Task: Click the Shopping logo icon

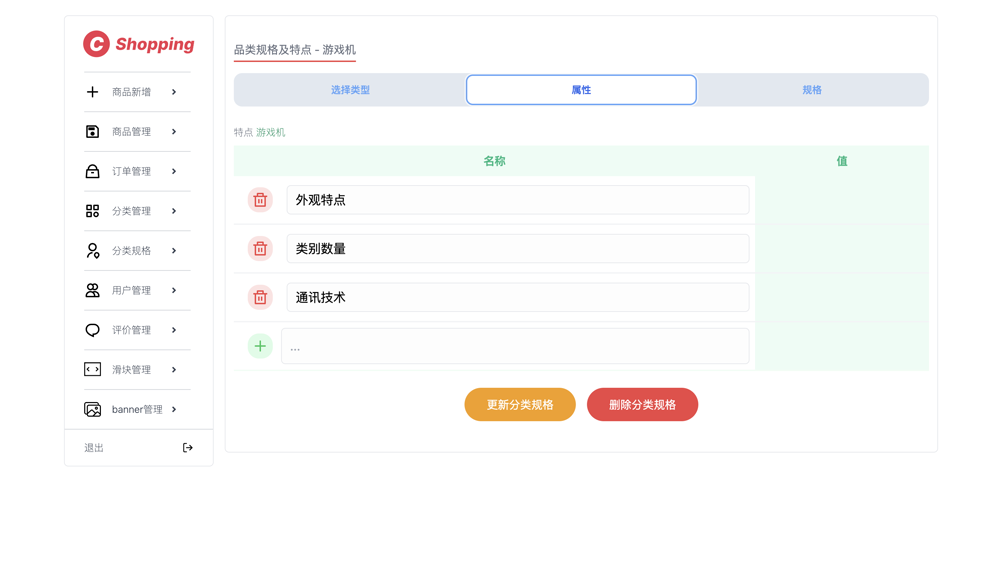Action: [x=96, y=44]
